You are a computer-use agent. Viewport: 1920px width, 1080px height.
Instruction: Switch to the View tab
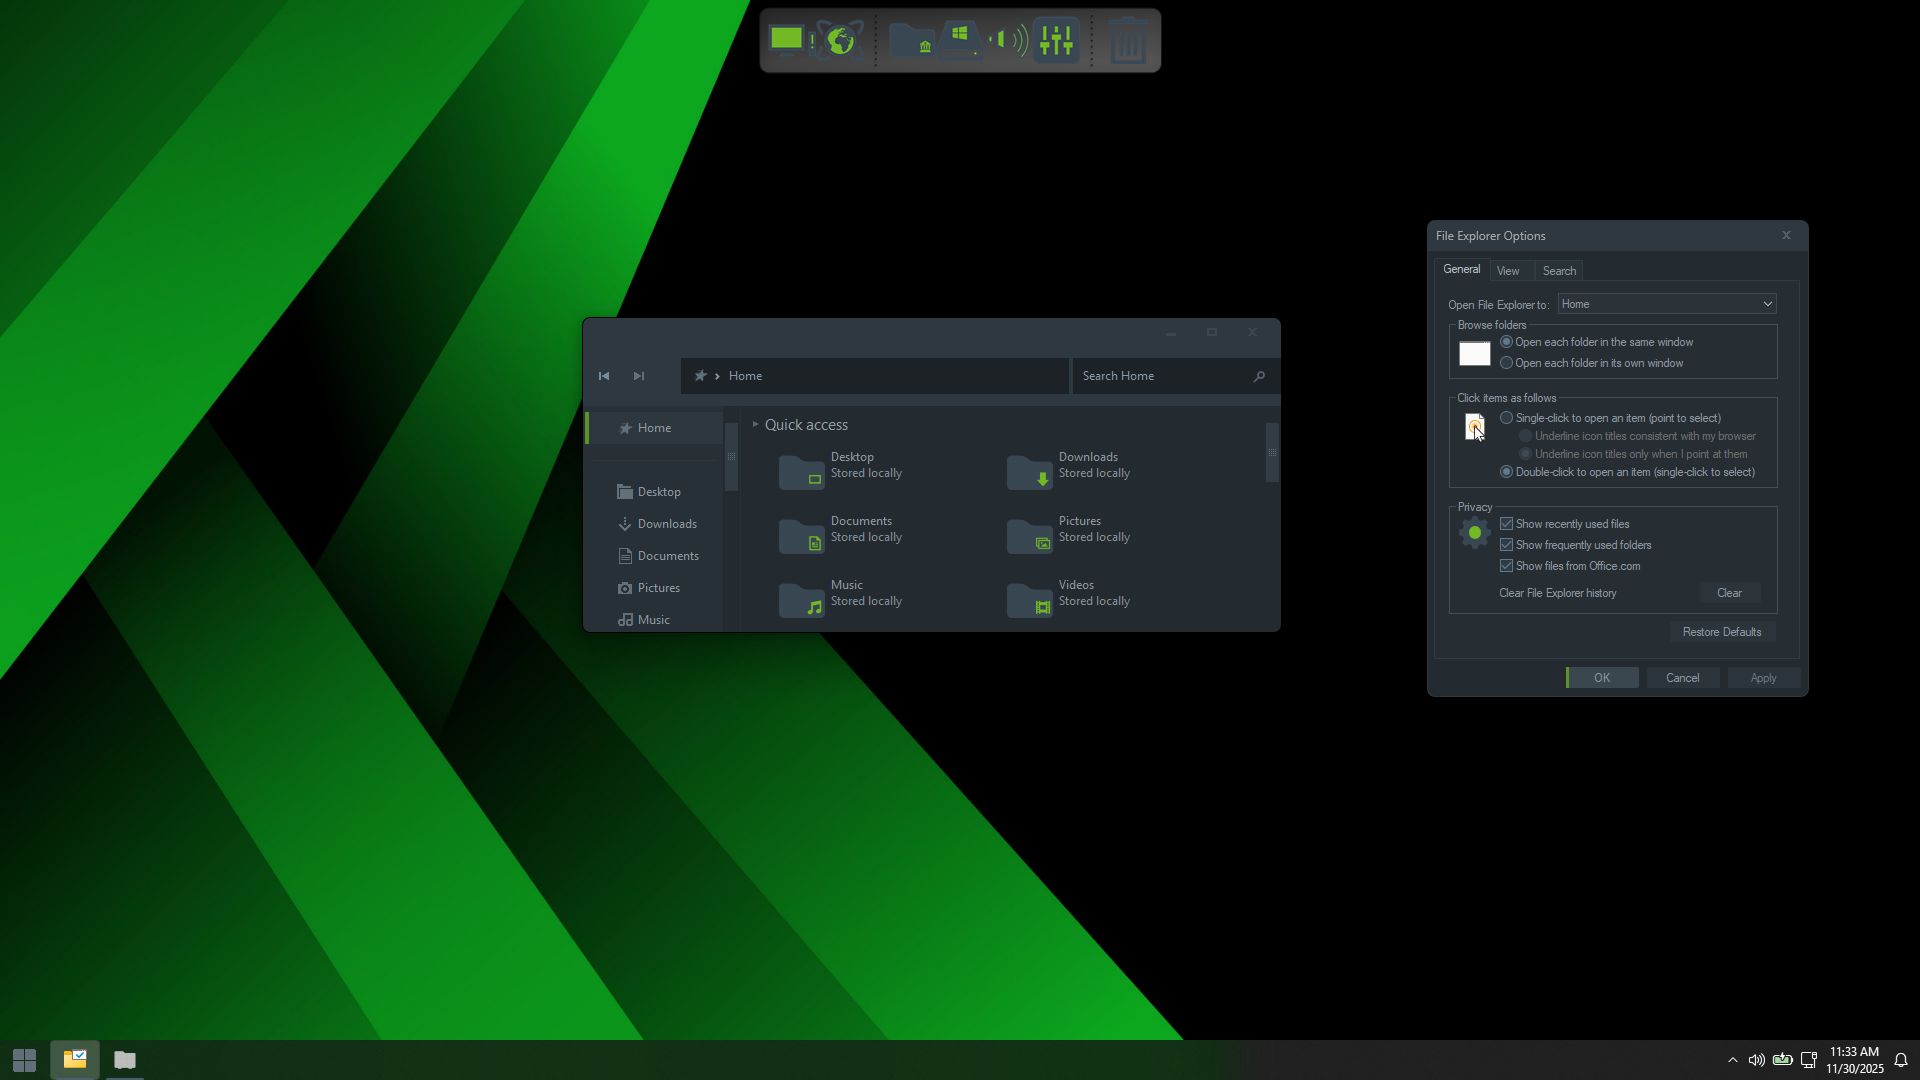click(x=1508, y=271)
